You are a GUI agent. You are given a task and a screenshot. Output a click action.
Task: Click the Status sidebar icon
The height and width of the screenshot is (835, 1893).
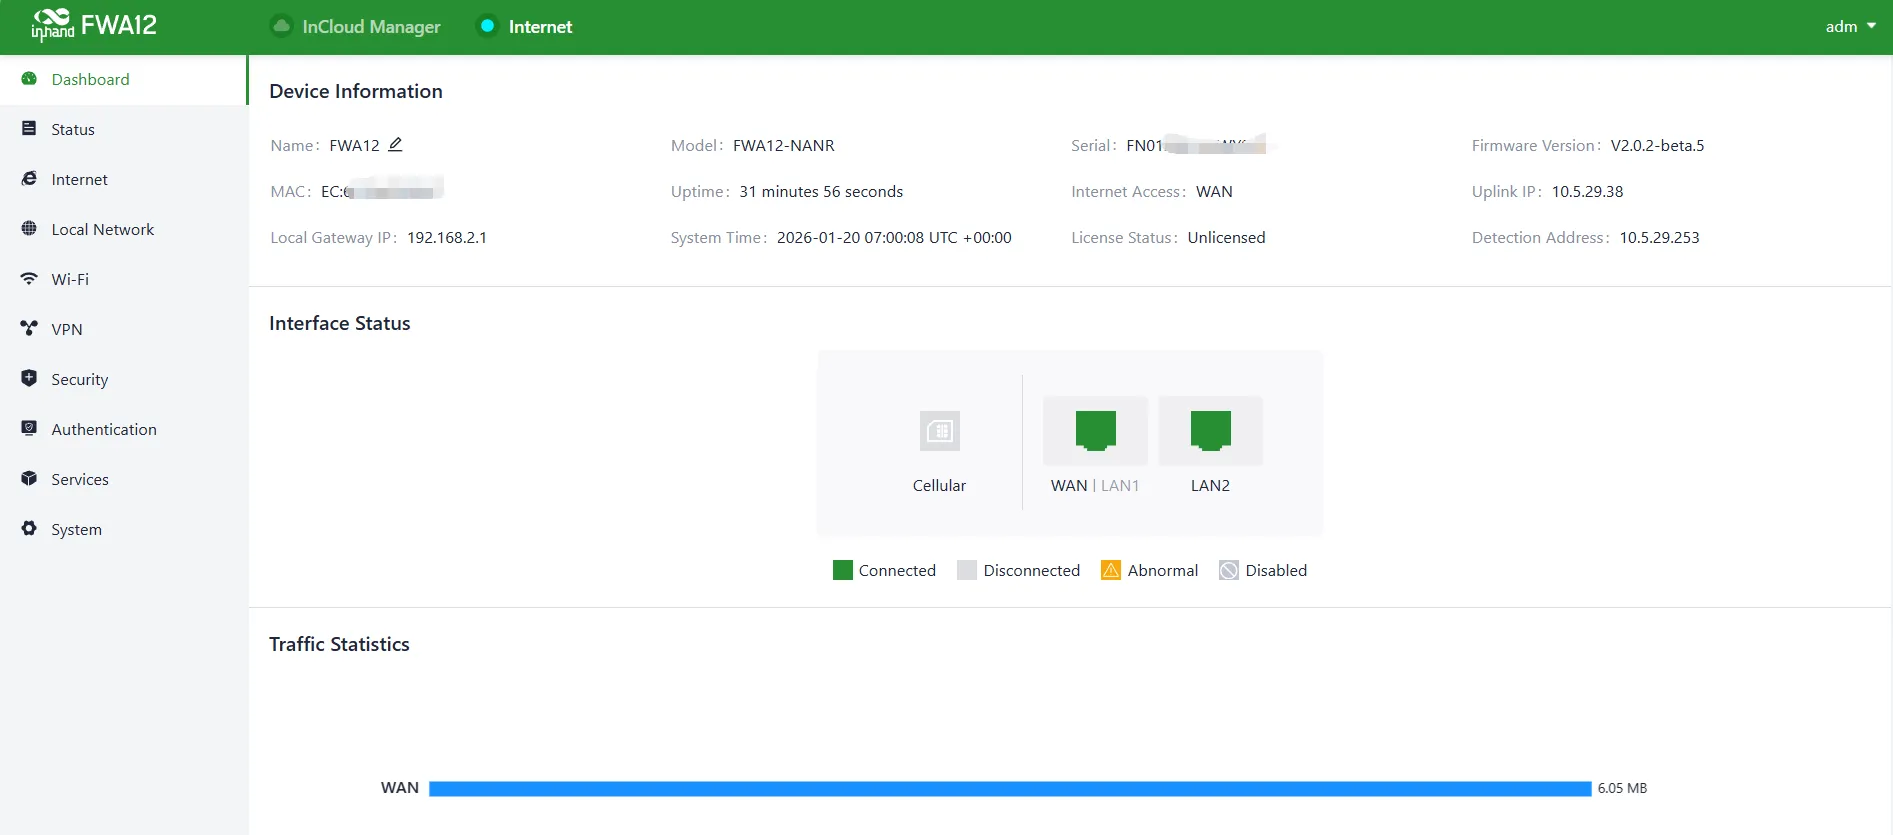(29, 129)
